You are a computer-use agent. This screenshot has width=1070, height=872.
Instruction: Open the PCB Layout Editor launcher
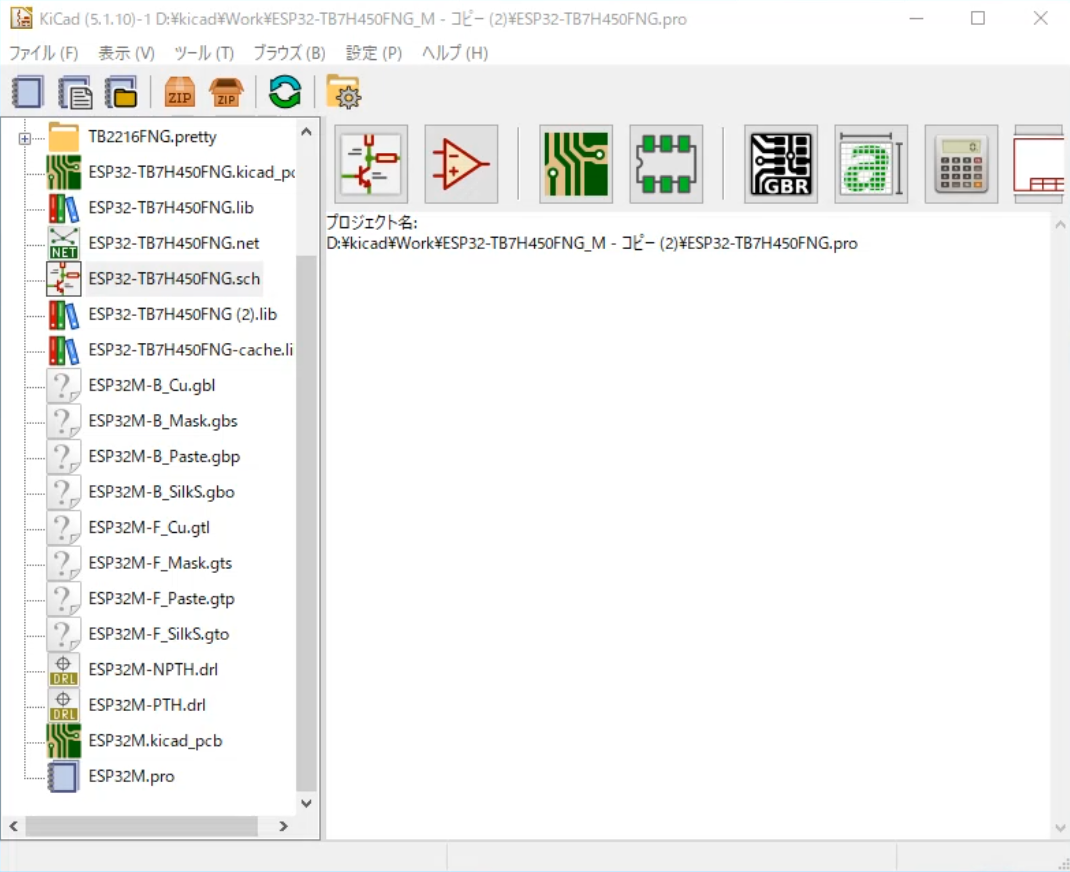pos(576,164)
